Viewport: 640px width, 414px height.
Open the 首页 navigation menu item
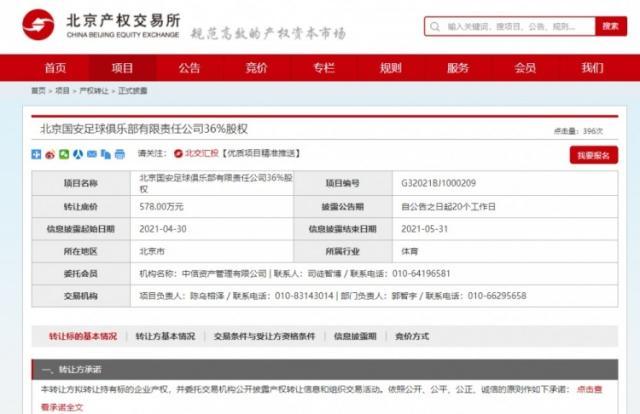tap(55, 68)
